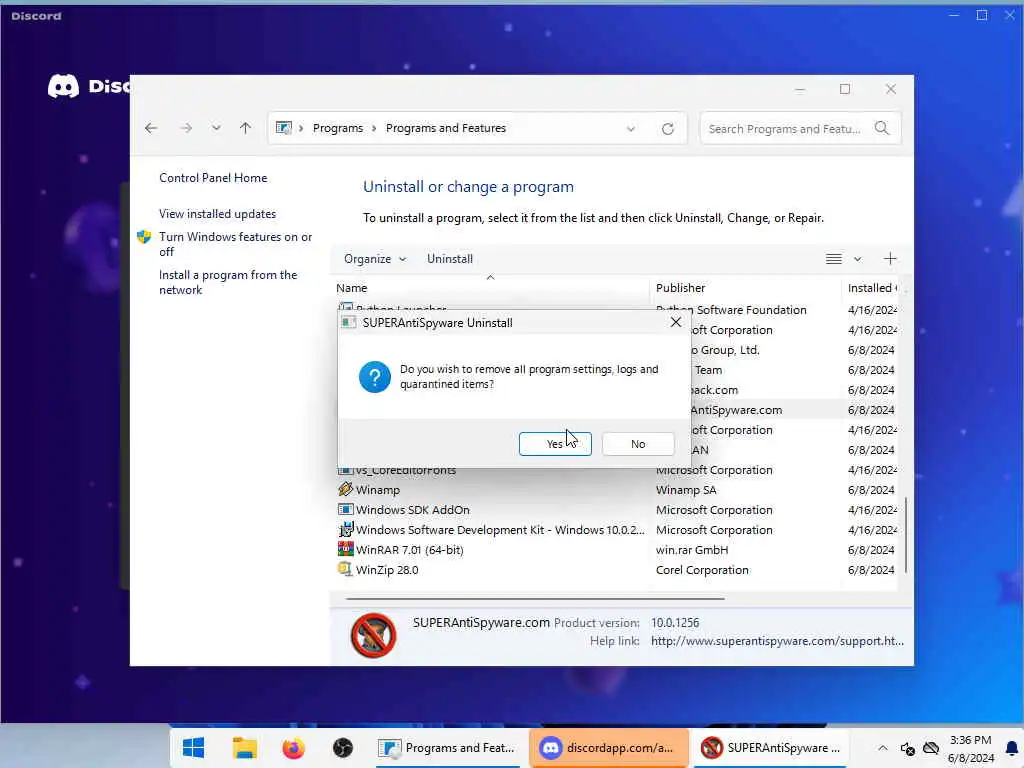Click the Programs and Features breadcrumb
The image size is (1024, 768).
[446, 128]
